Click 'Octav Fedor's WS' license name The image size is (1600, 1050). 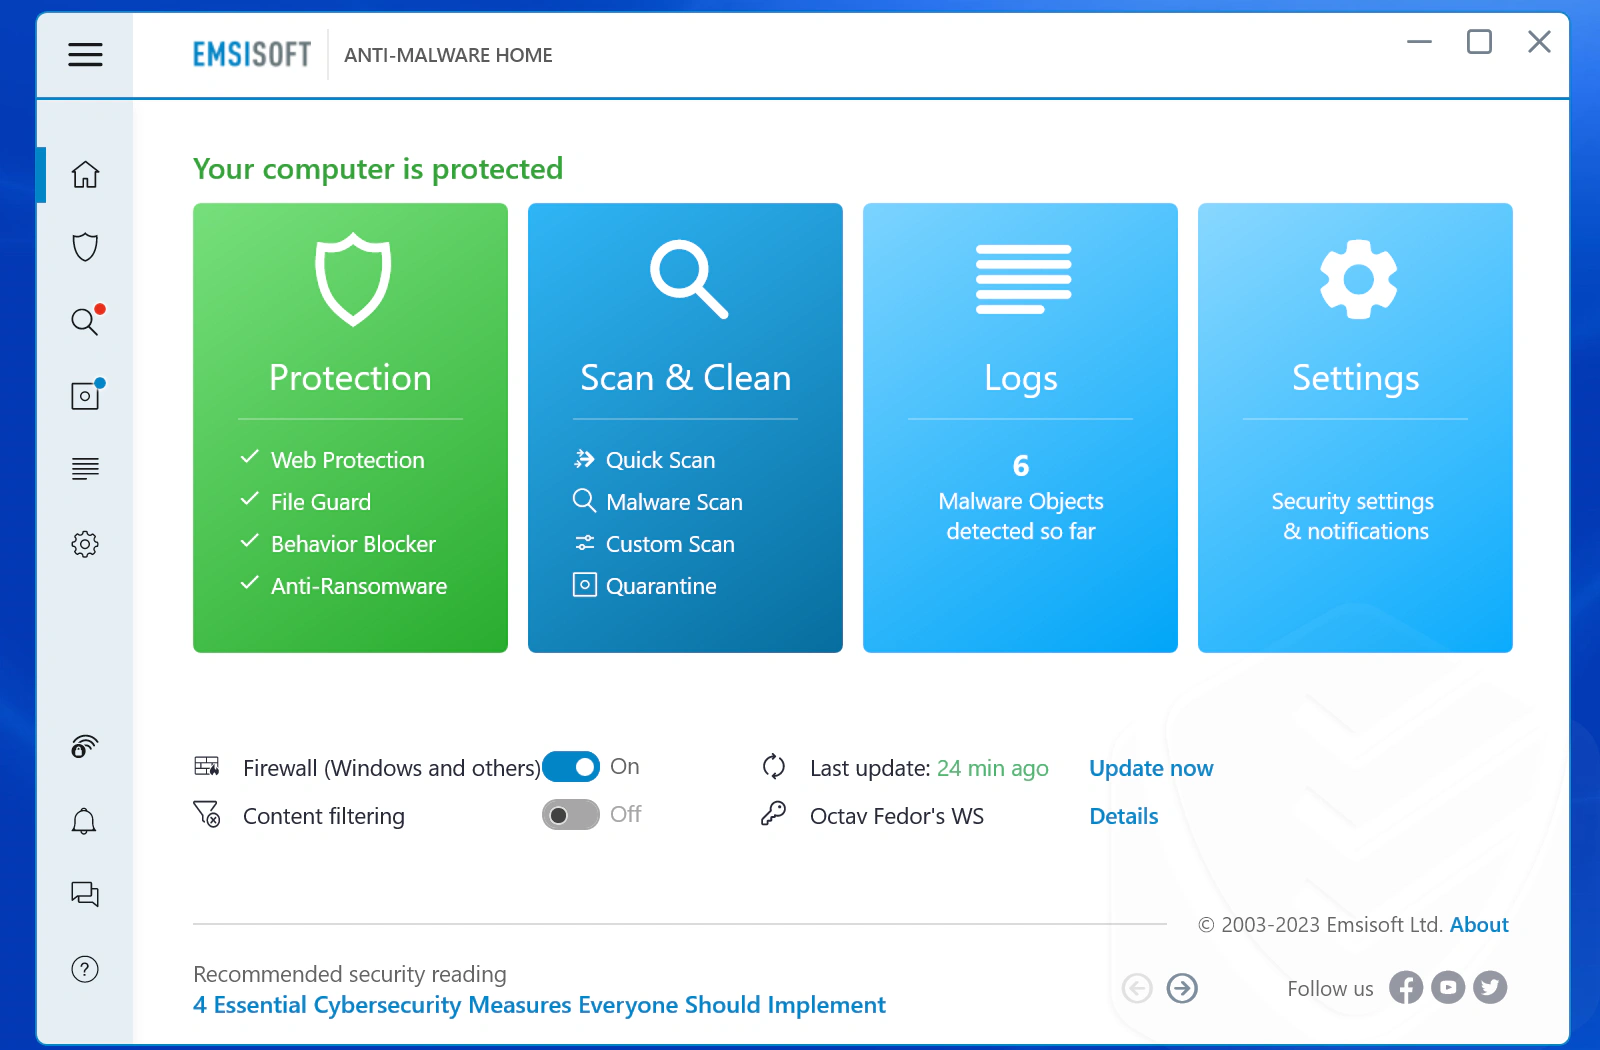pyautogui.click(x=897, y=816)
